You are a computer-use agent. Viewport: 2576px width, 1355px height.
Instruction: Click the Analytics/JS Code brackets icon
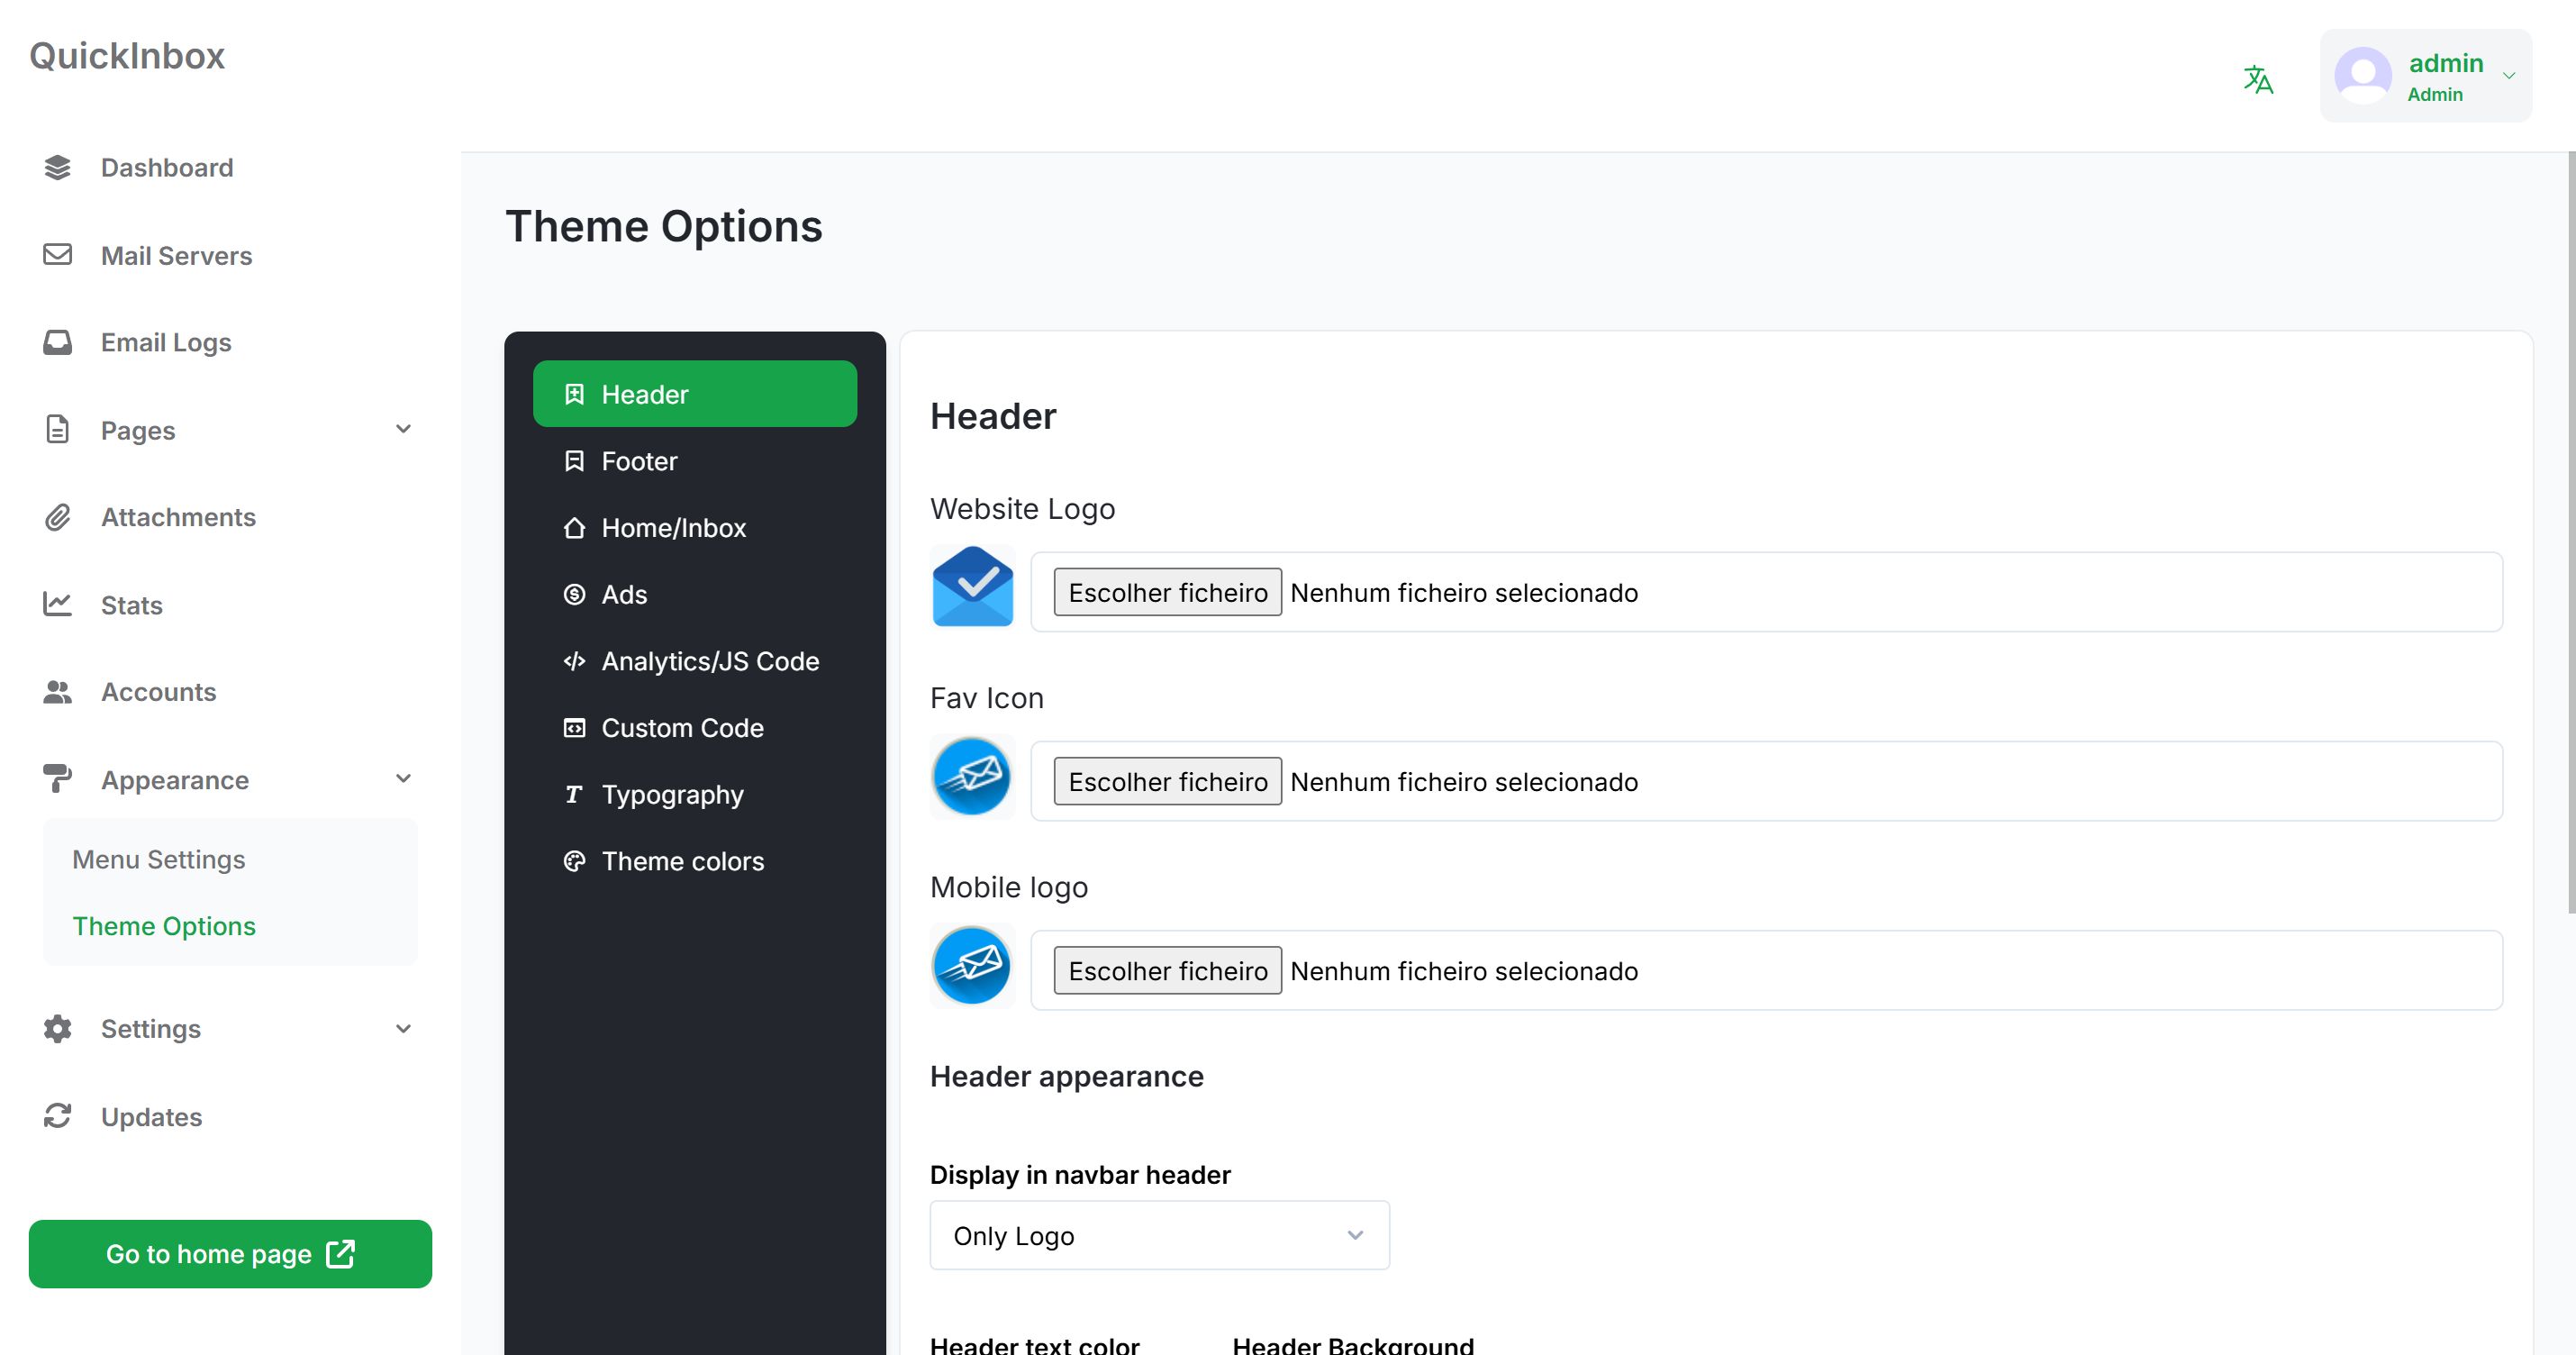[x=574, y=661]
